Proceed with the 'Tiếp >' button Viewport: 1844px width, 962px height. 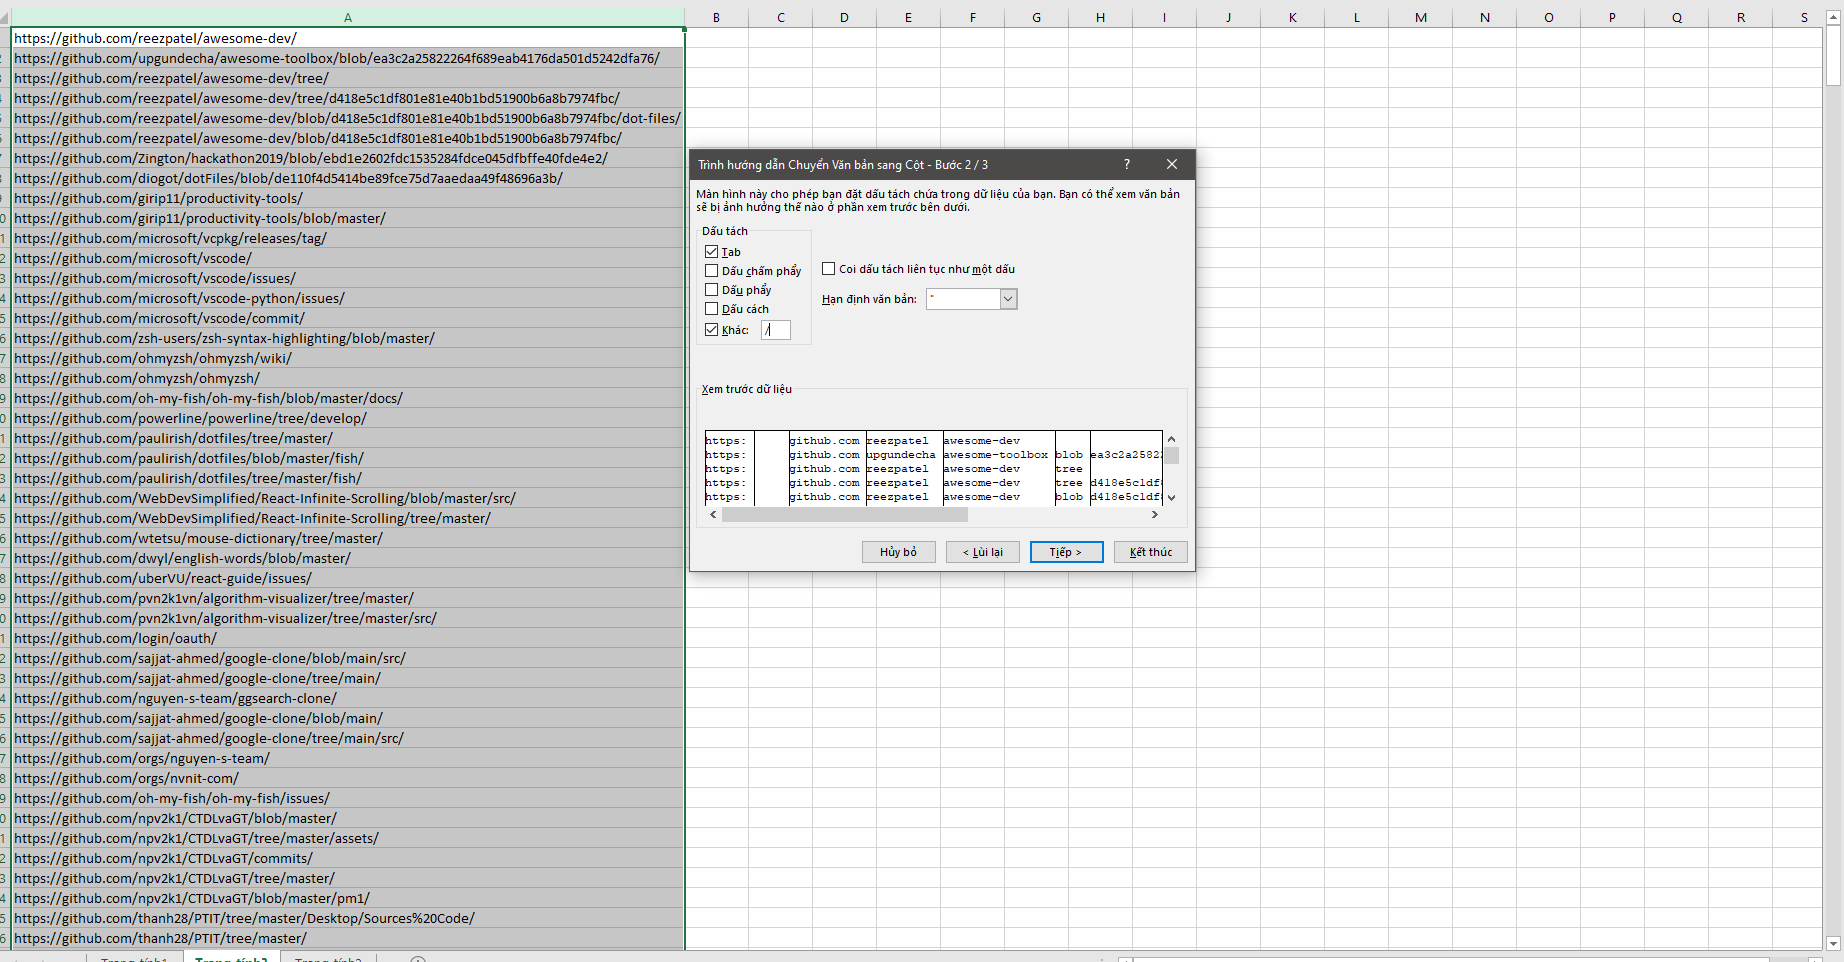click(1066, 552)
